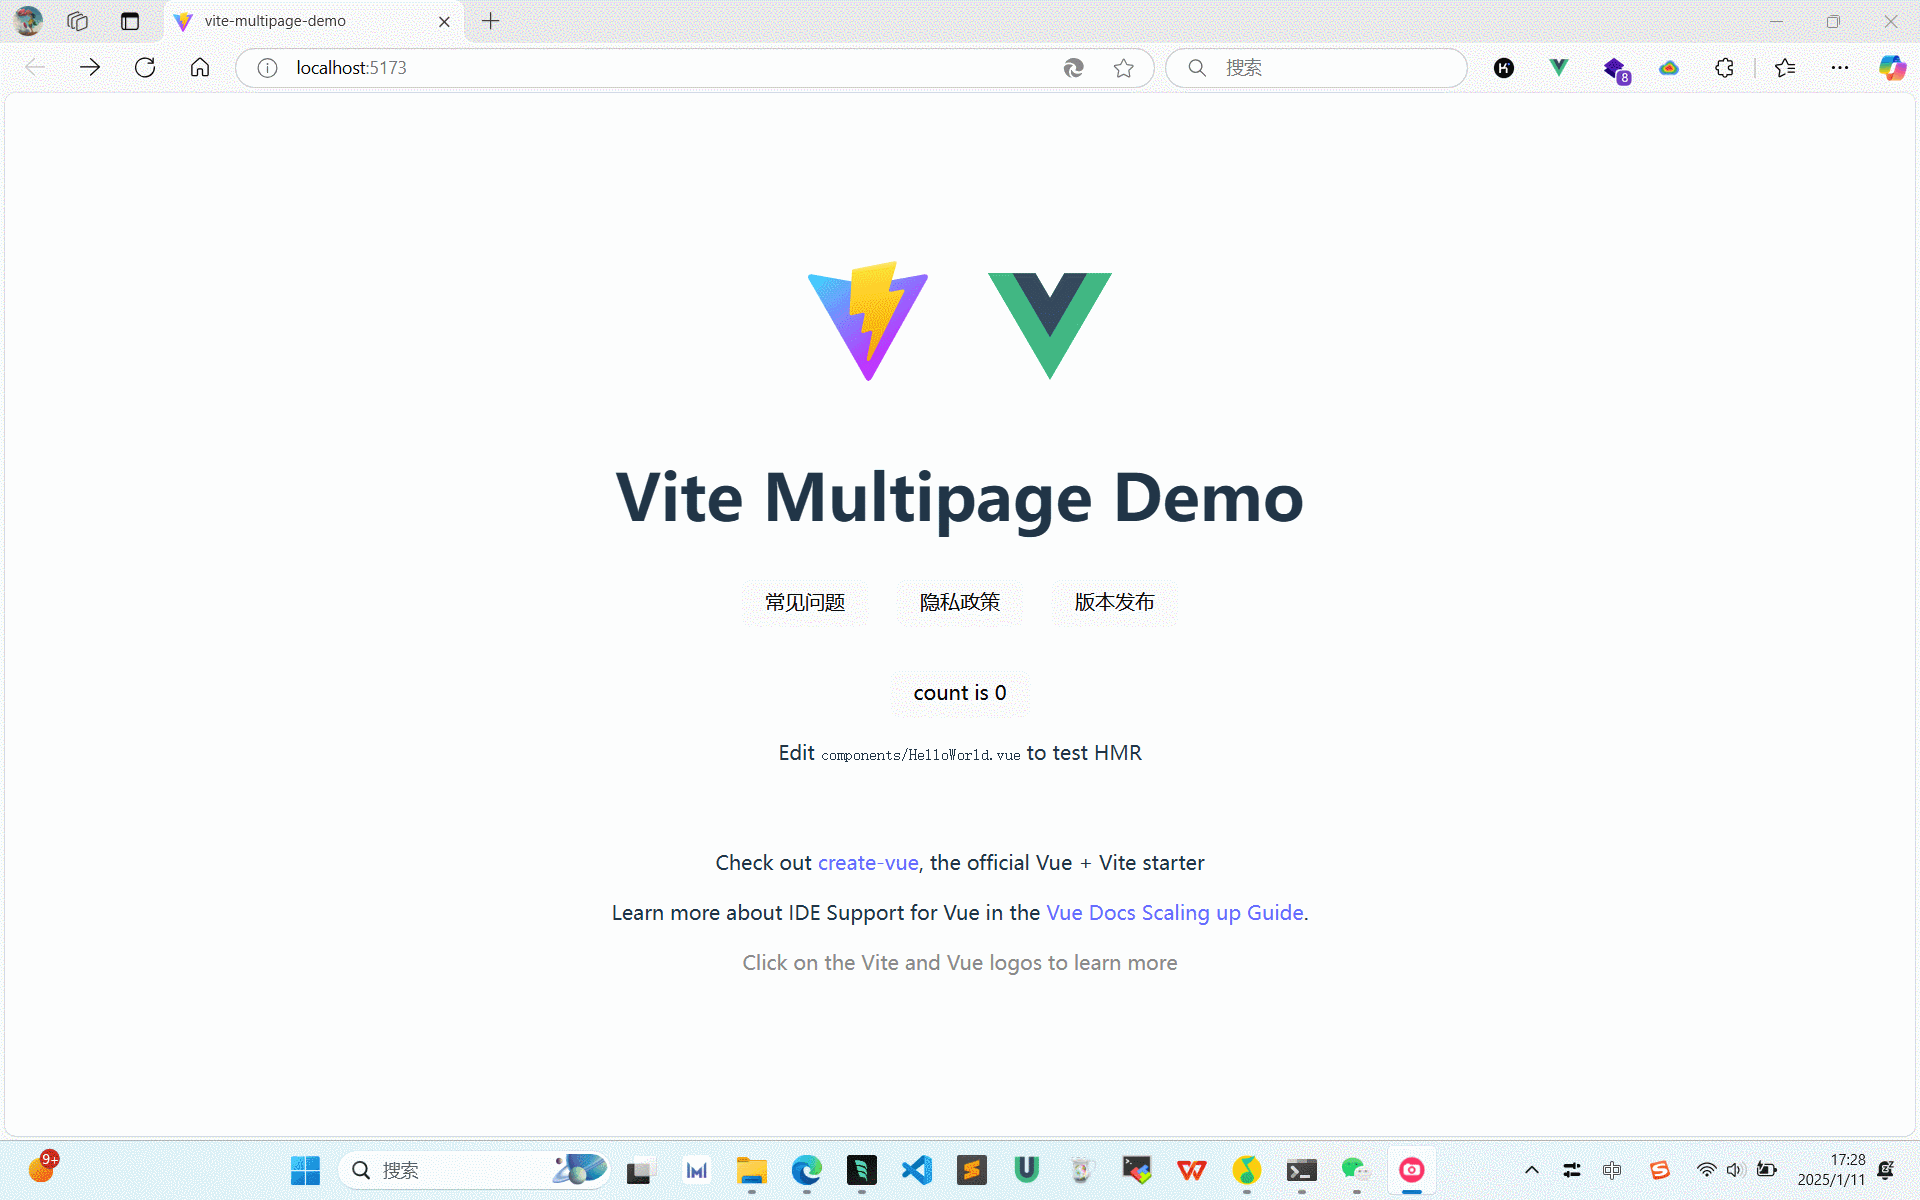View site information icon in address bar

[267, 68]
